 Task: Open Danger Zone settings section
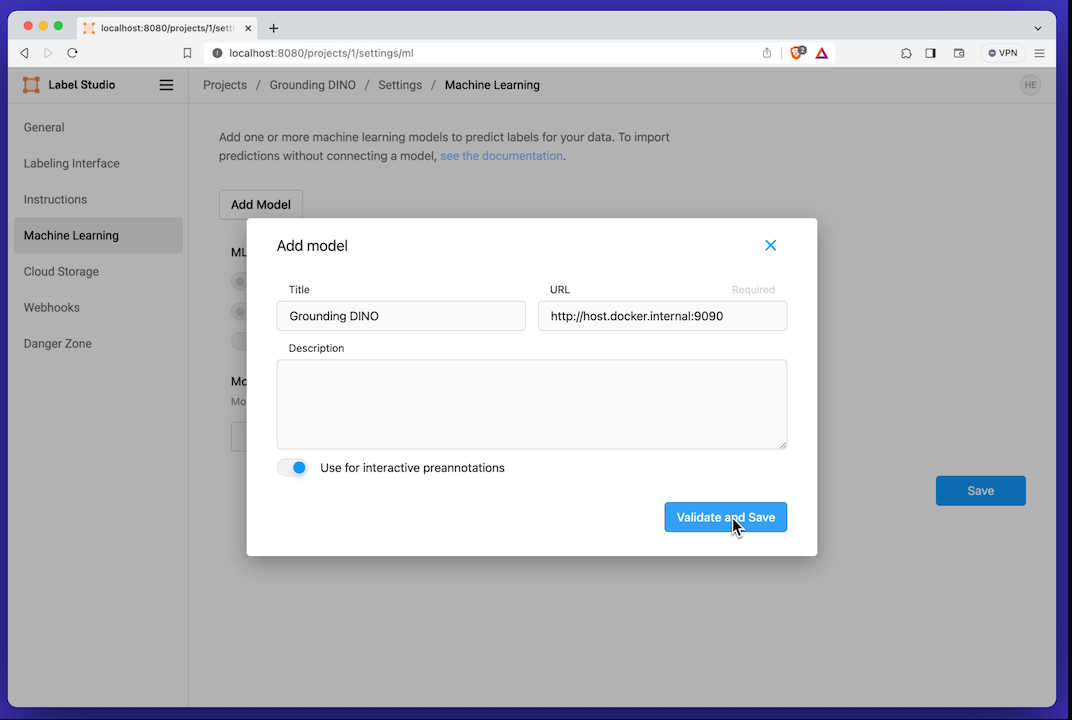pos(98,343)
